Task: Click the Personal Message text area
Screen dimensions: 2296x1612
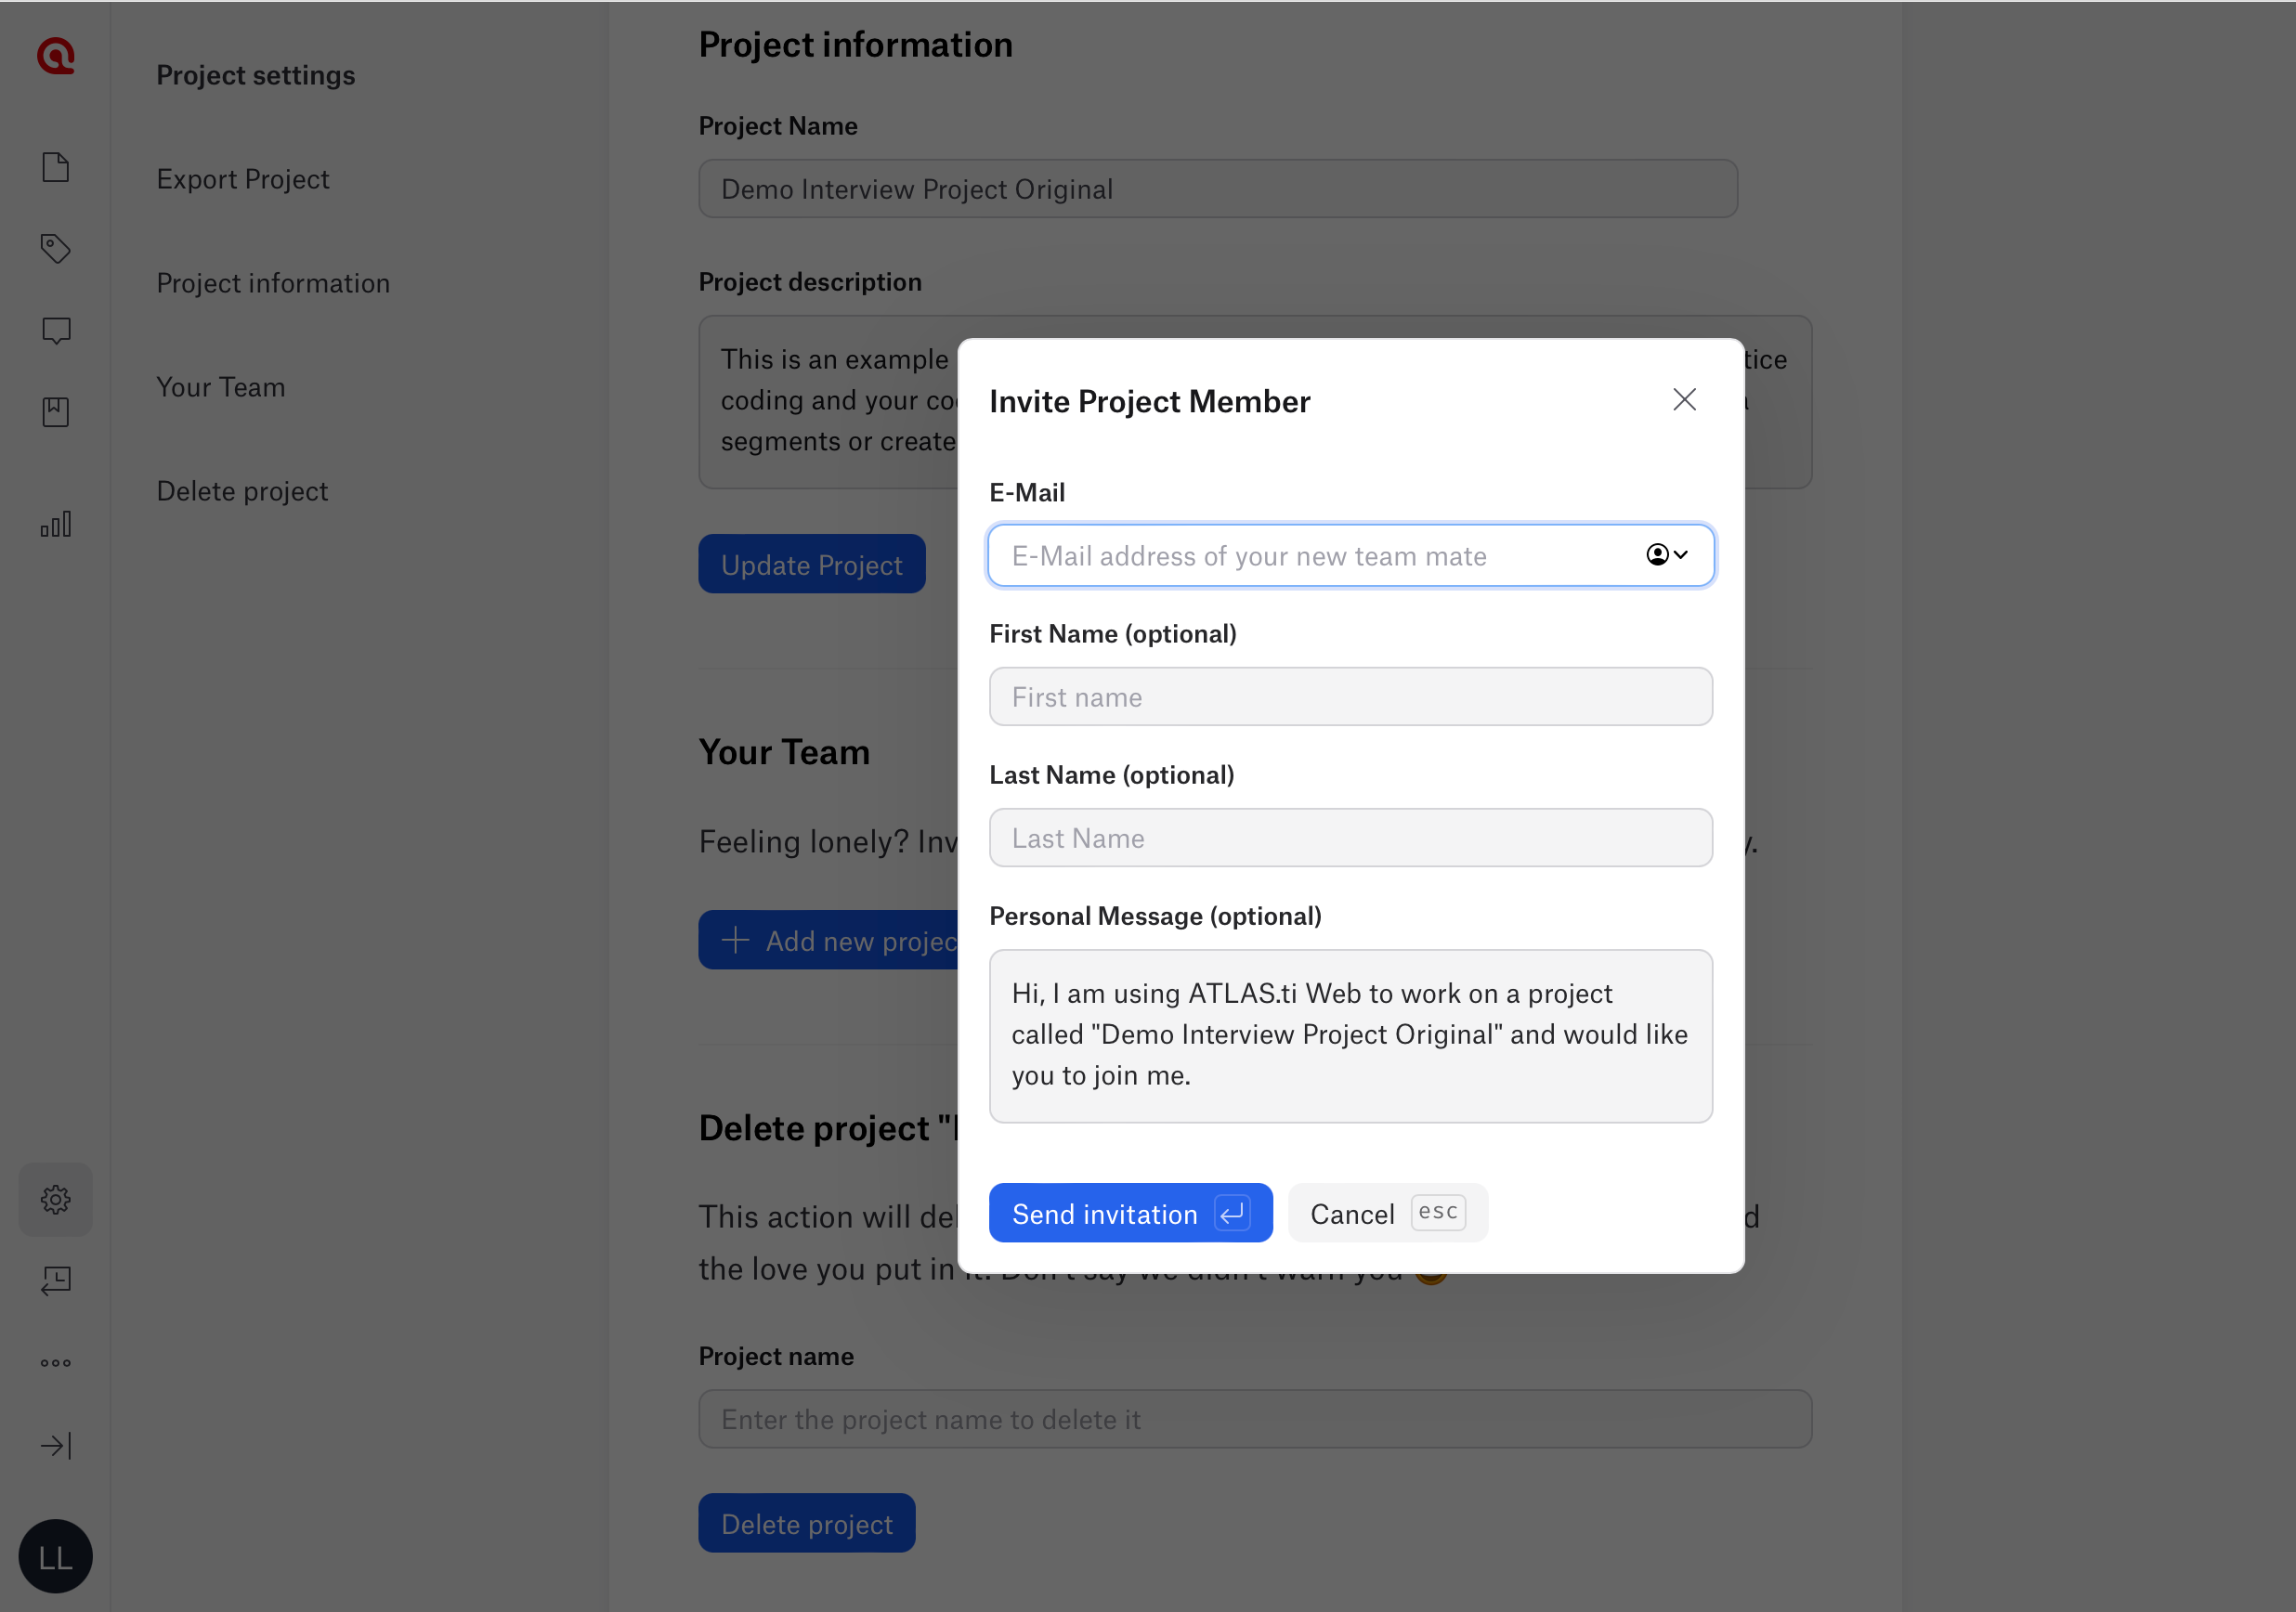Action: tap(1350, 1035)
